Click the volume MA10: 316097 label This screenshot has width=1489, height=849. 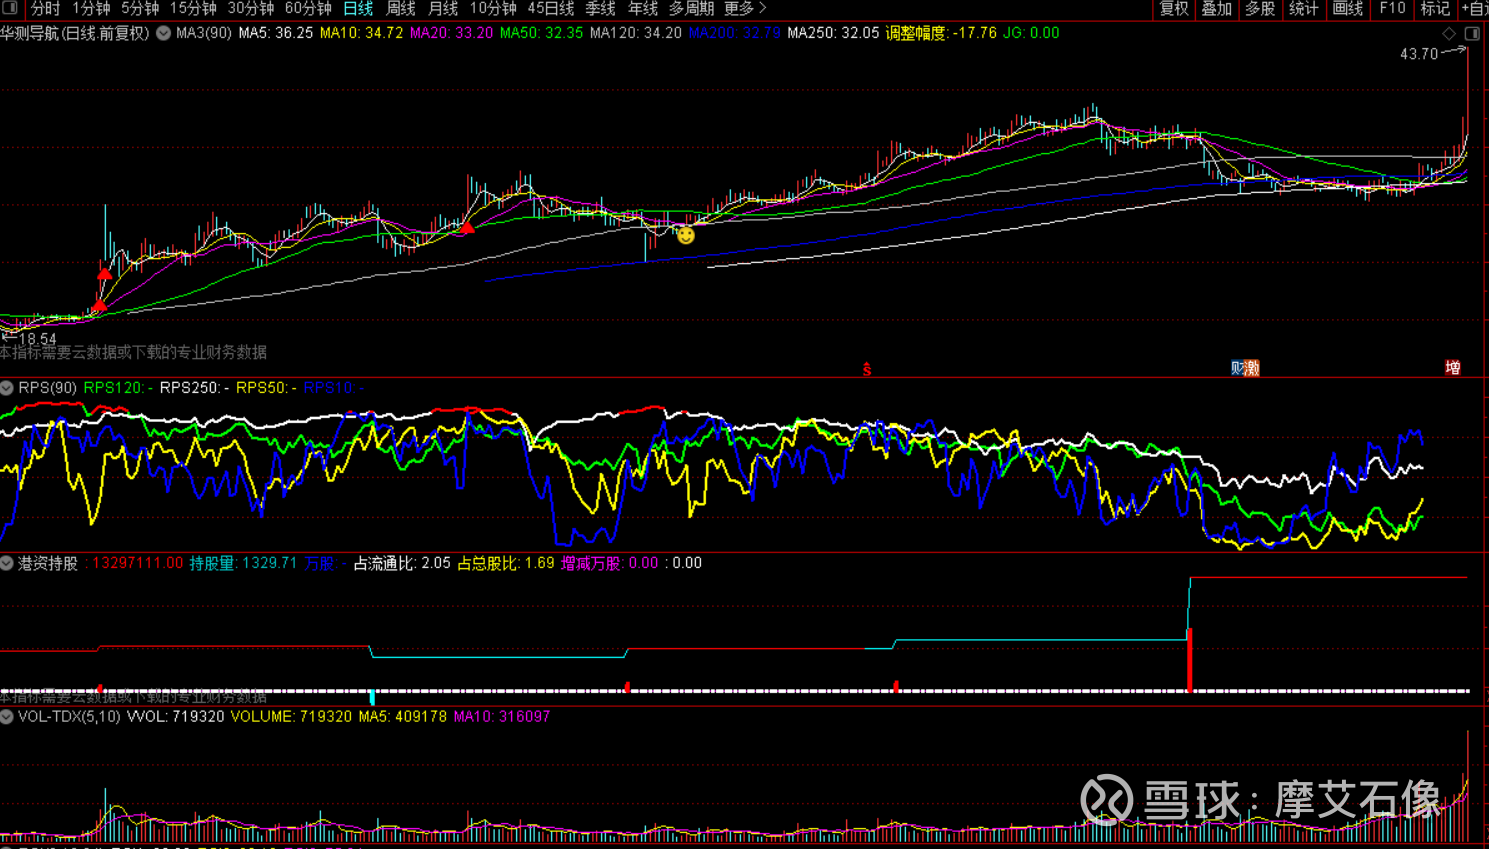tap(502, 717)
